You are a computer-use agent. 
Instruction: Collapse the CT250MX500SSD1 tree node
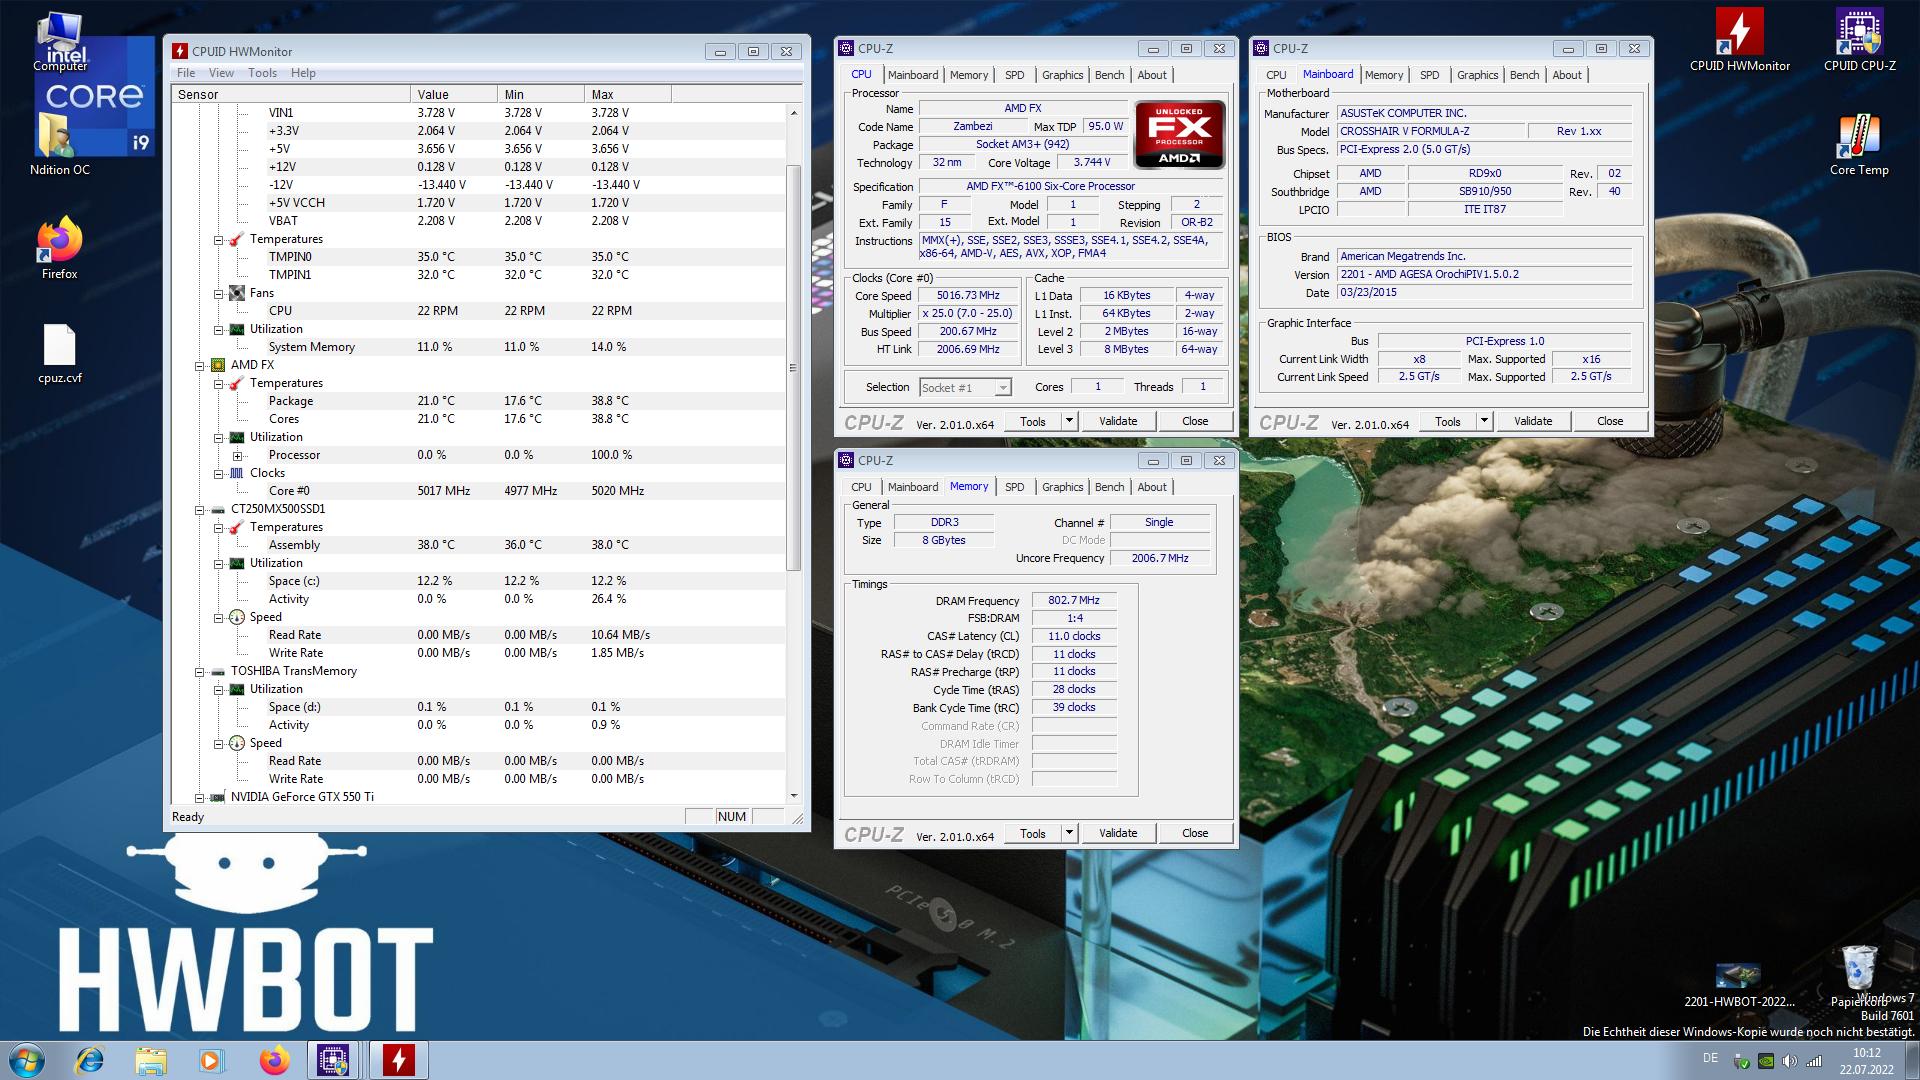click(200, 510)
